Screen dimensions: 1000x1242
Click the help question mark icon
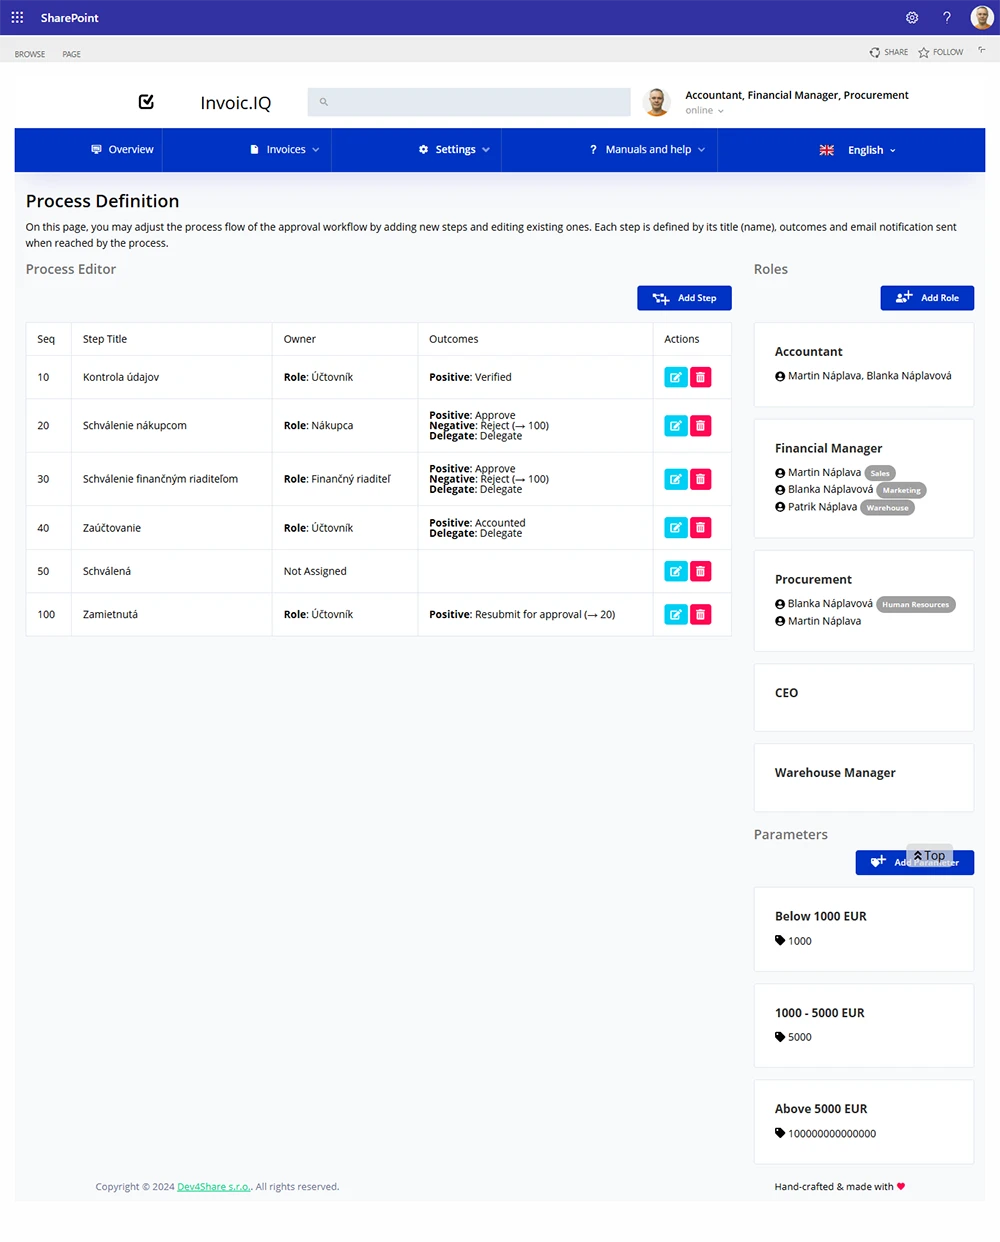point(946,17)
